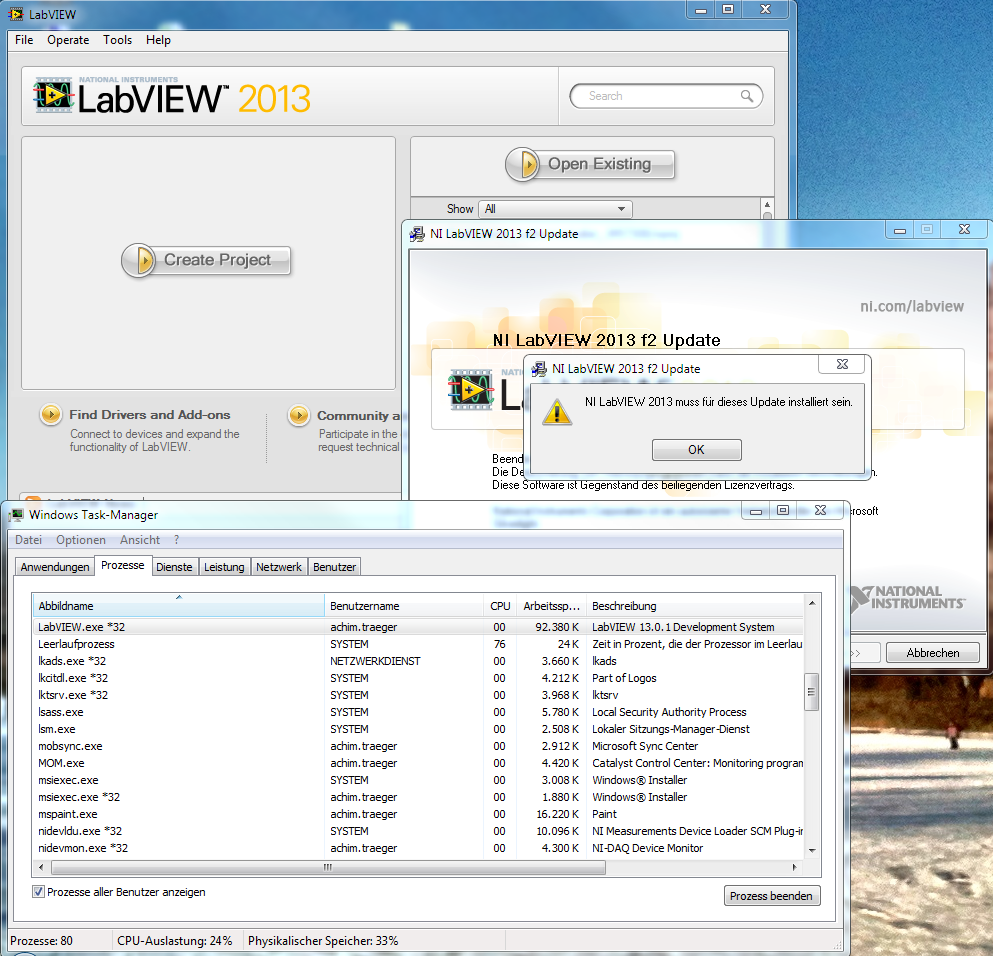
Task: Select the mobsync.exe process row
Action: [418, 746]
